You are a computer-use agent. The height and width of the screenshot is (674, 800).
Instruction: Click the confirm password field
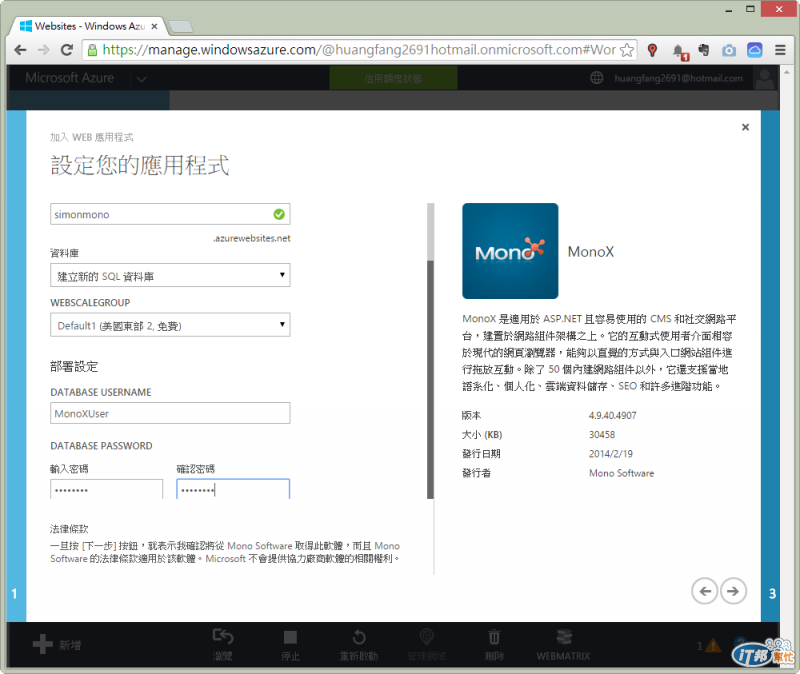click(233, 489)
